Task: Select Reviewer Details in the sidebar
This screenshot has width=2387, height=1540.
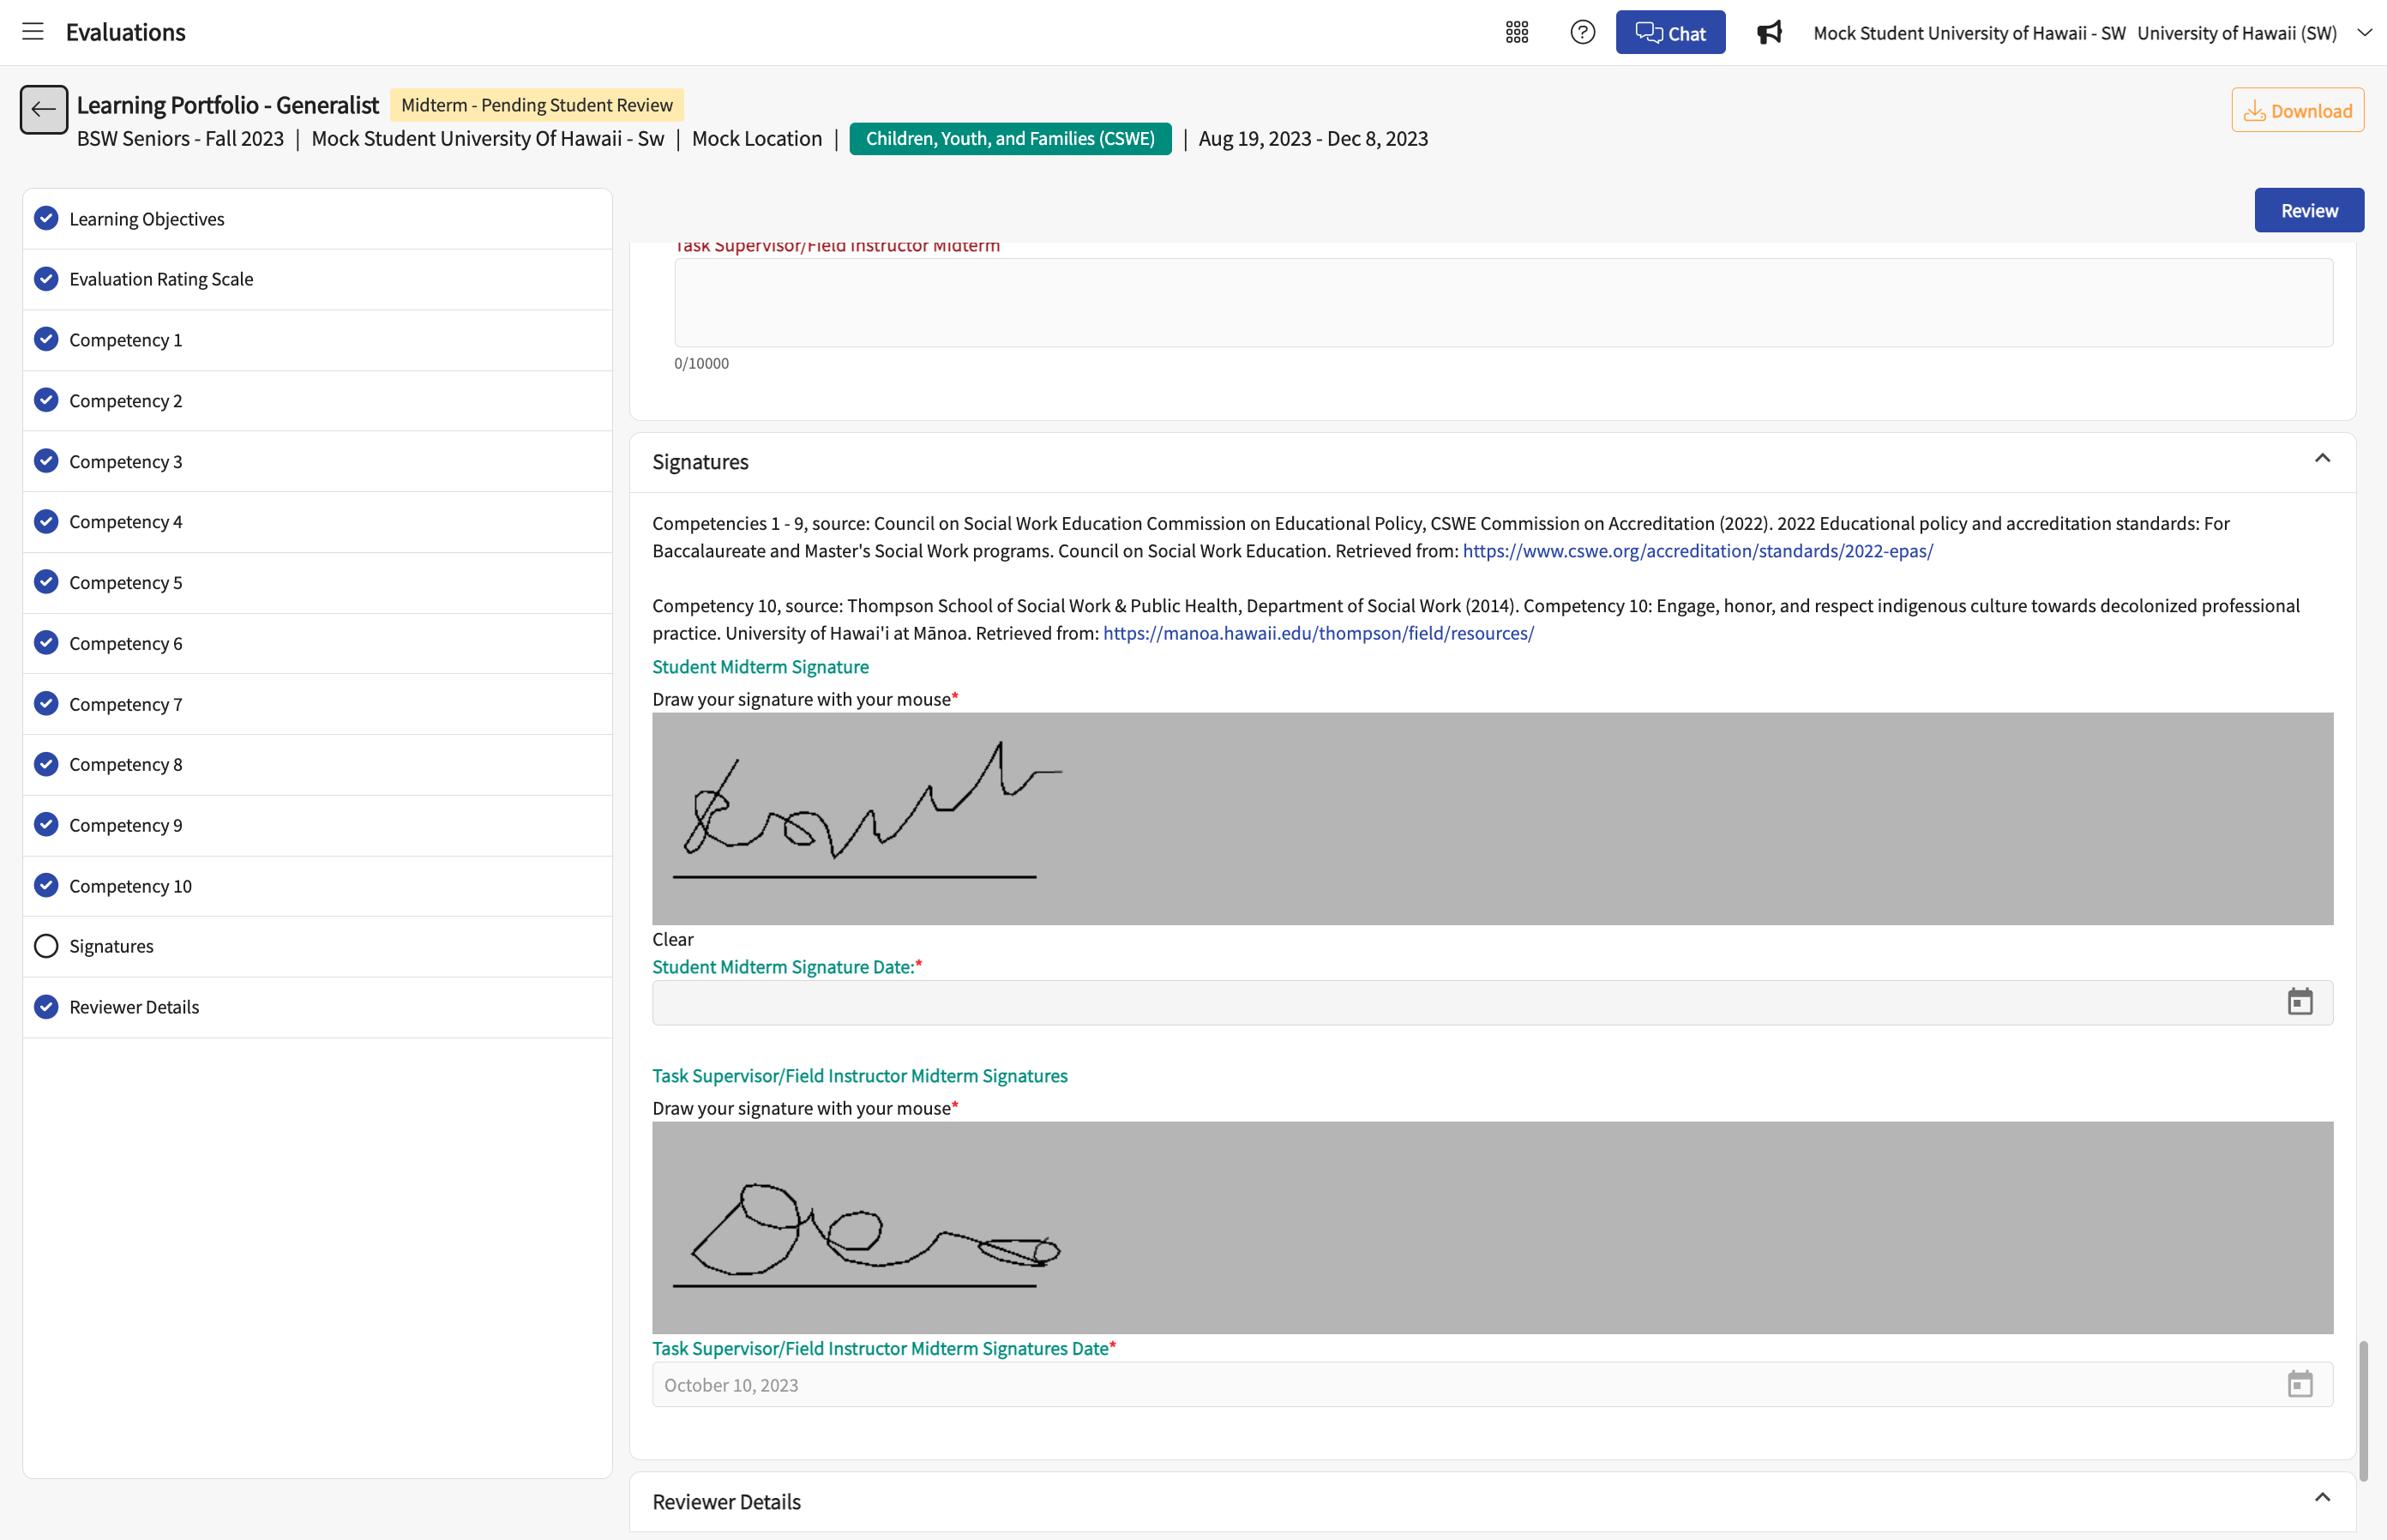Action: pos(317,1007)
